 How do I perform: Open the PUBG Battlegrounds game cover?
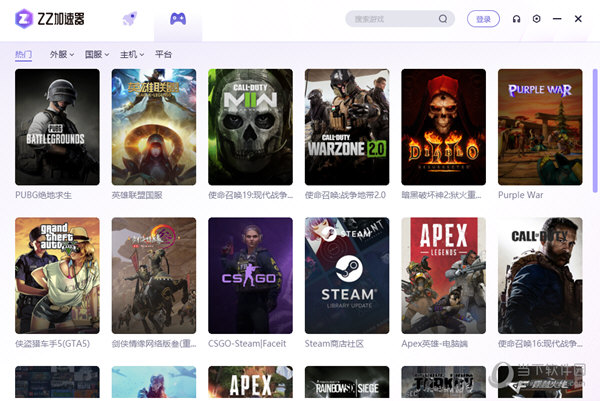(x=57, y=127)
